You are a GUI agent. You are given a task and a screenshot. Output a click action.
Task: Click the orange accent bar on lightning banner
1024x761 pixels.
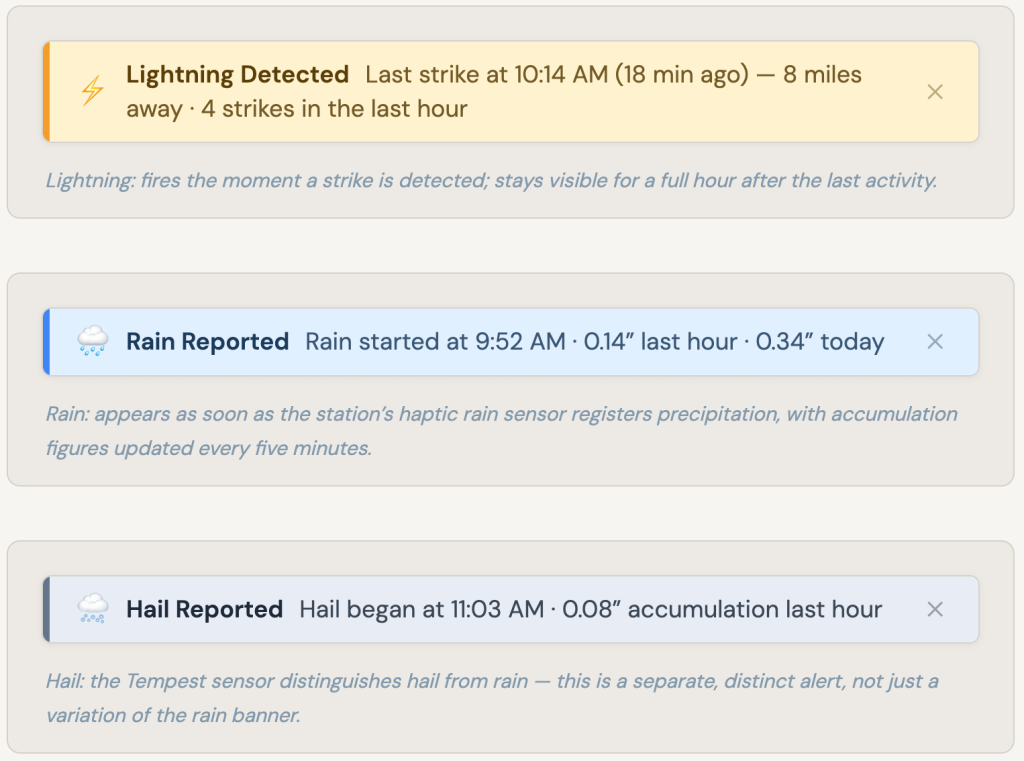tap(46, 91)
